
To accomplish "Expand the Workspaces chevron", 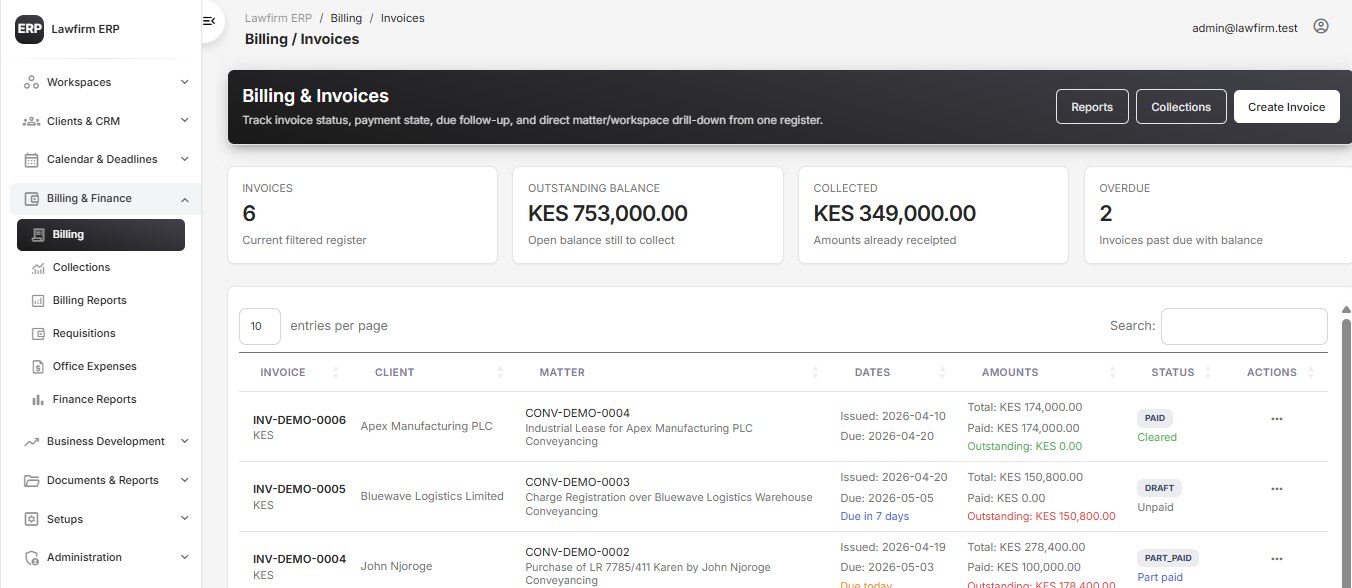I will (x=184, y=82).
